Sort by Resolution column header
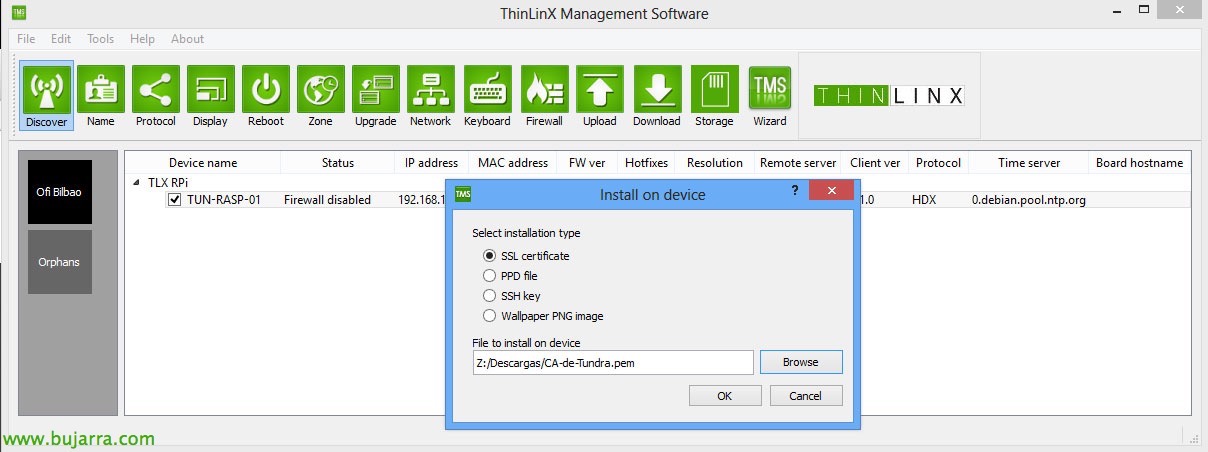The width and height of the screenshot is (1208, 452). pyautogui.click(x=715, y=163)
